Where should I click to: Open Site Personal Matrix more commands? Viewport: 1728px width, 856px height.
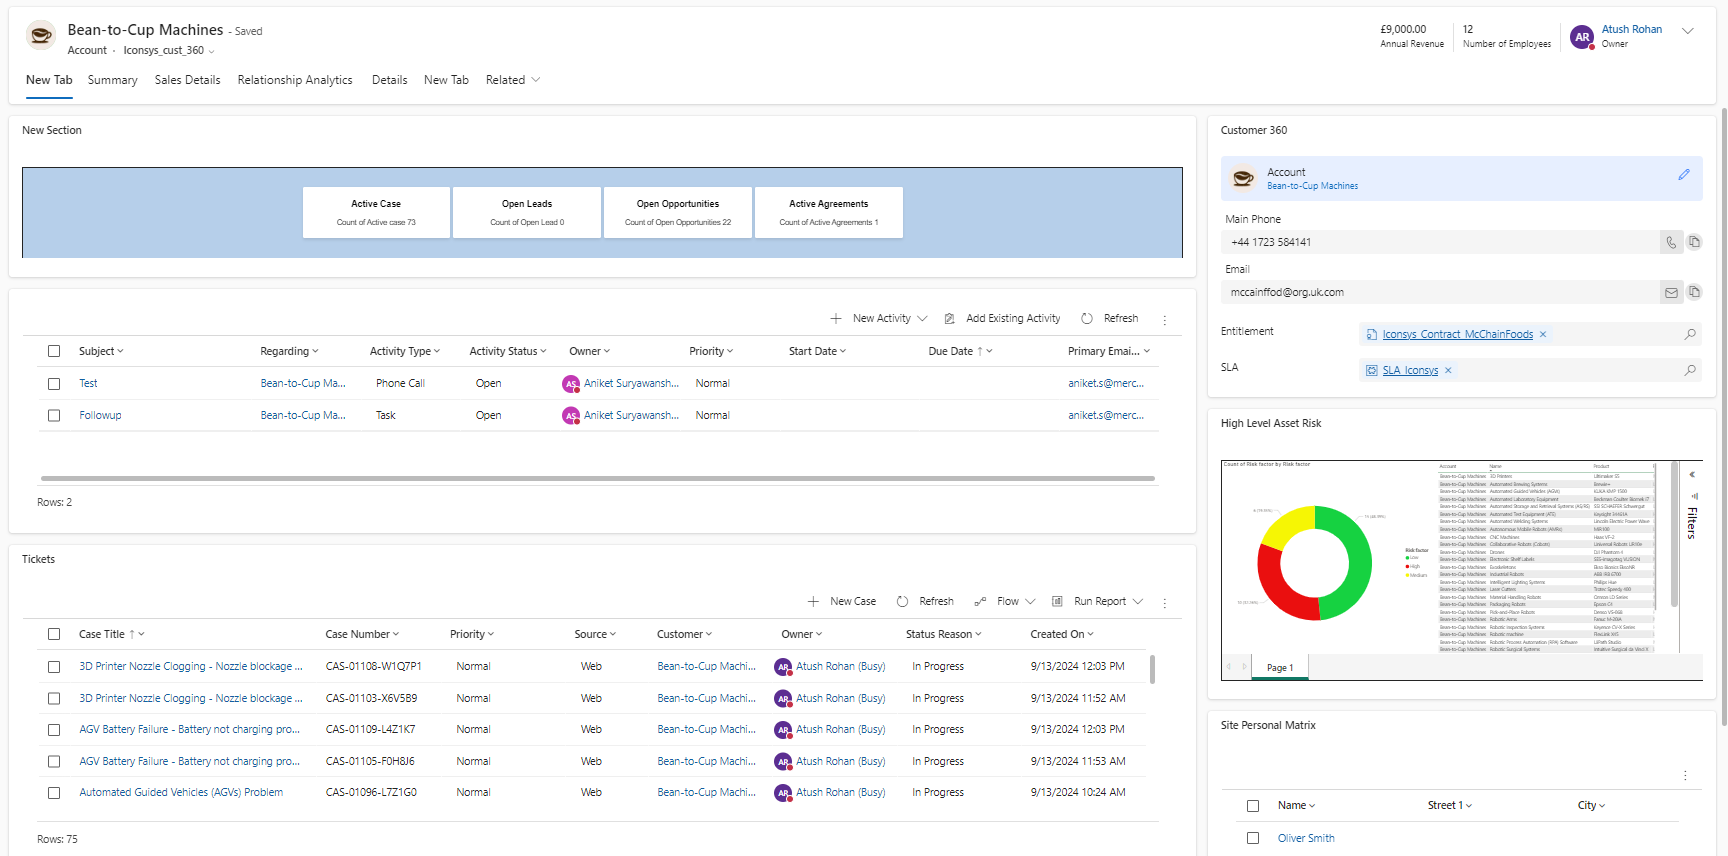coord(1685,775)
